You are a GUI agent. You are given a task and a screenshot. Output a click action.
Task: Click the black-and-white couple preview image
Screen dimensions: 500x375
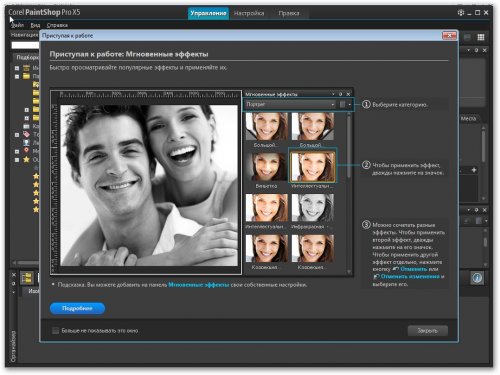tap(149, 185)
